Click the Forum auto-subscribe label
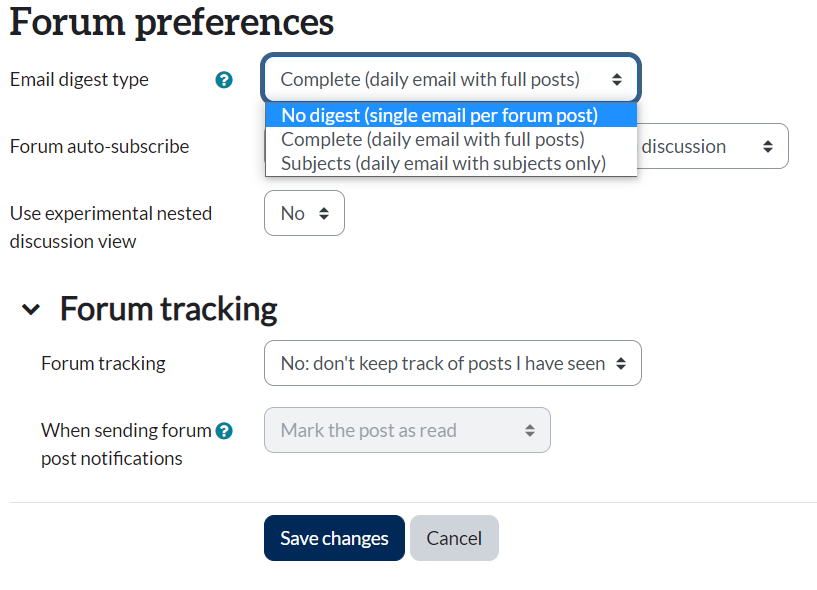Image resolution: width=817 pixels, height=590 pixels. pyautogui.click(x=99, y=147)
